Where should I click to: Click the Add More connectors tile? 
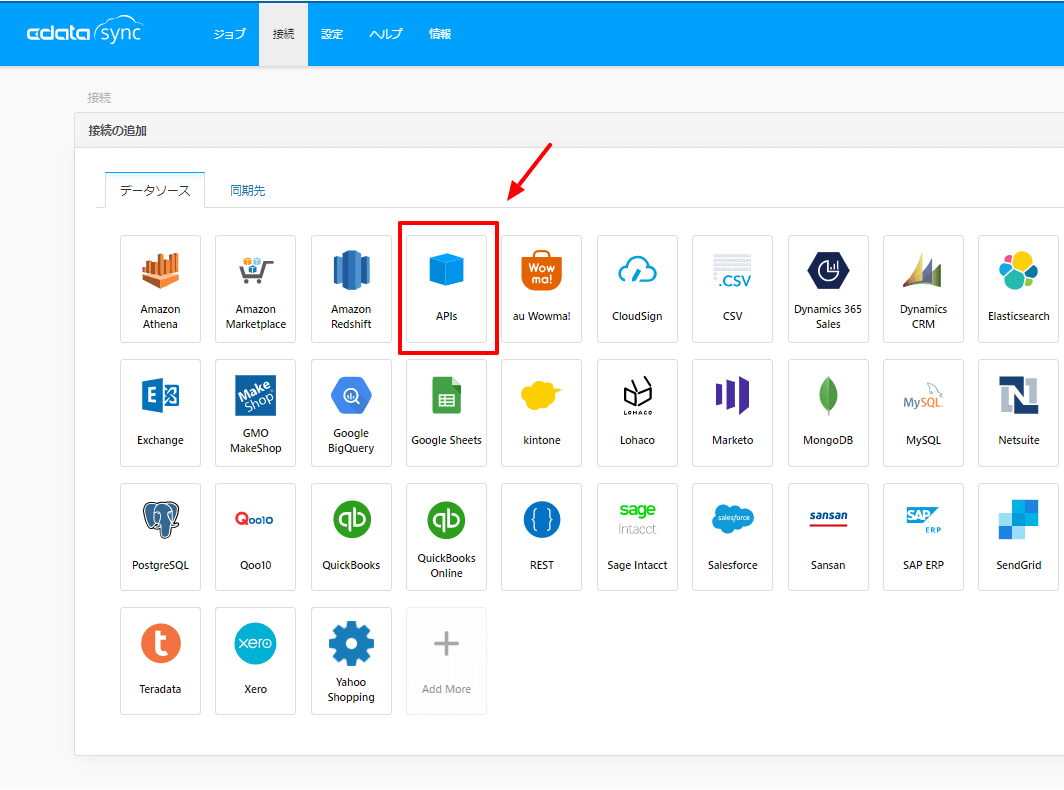pyautogui.click(x=446, y=661)
